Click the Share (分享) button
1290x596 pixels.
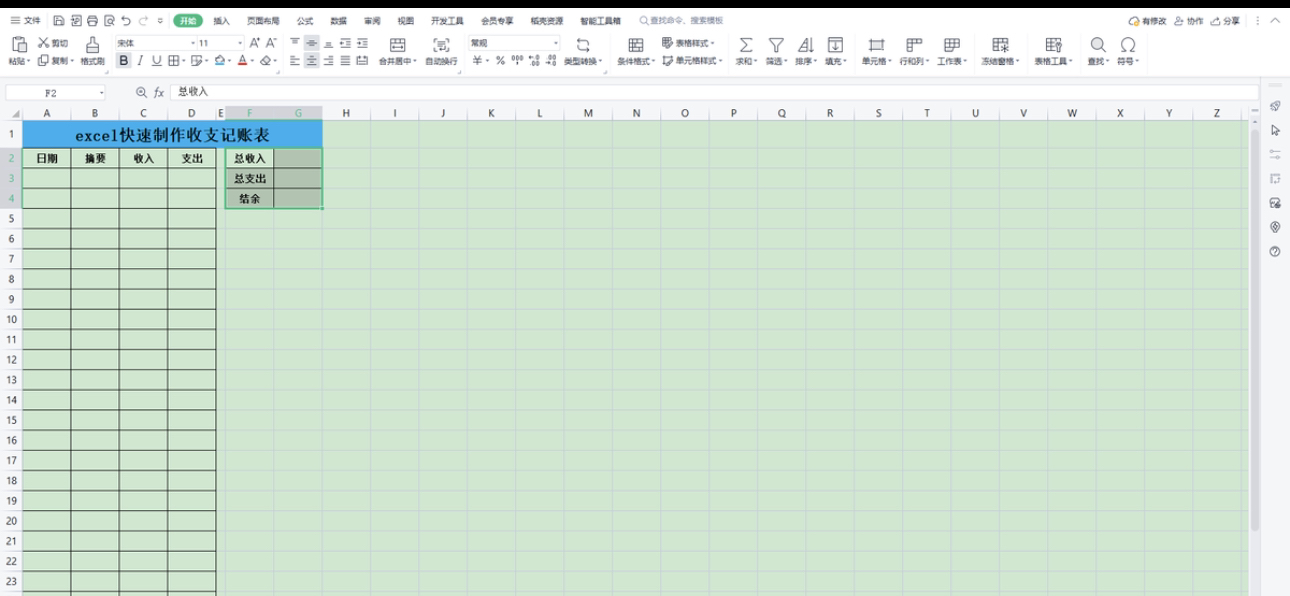pyautogui.click(x=1225, y=20)
